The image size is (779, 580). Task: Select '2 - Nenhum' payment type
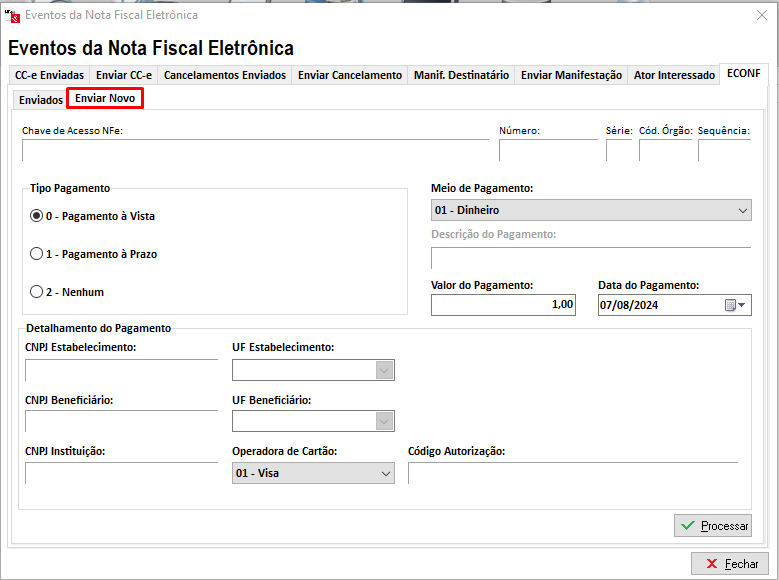[x=37, y=292]
